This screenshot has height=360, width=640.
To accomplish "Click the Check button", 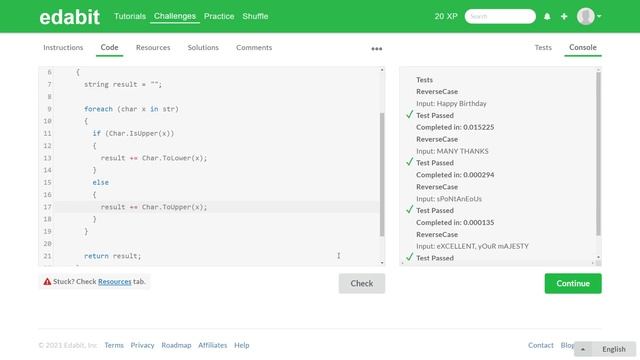I will click(x=362, y=283).
